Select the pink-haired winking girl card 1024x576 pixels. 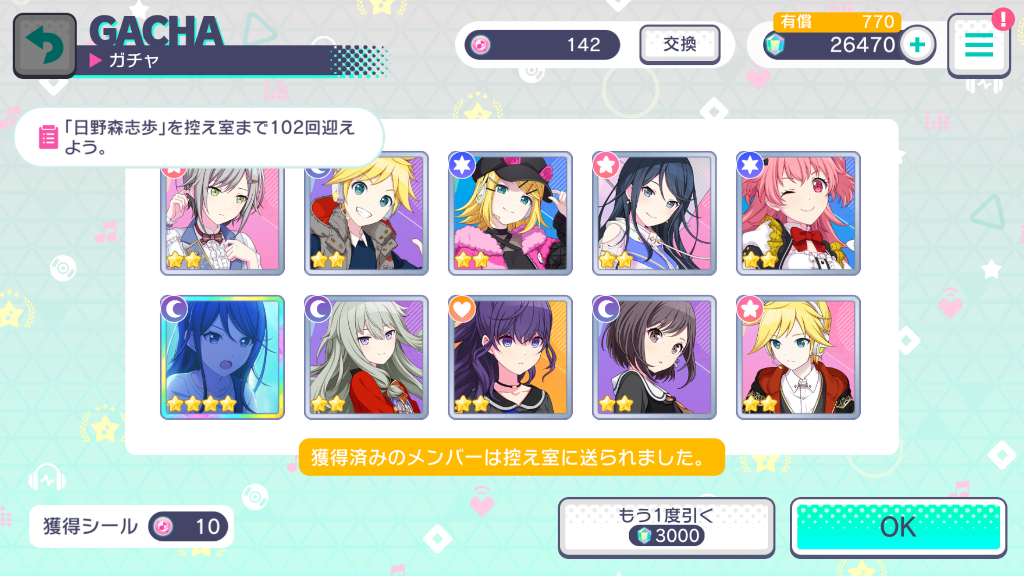pos(798,214)
